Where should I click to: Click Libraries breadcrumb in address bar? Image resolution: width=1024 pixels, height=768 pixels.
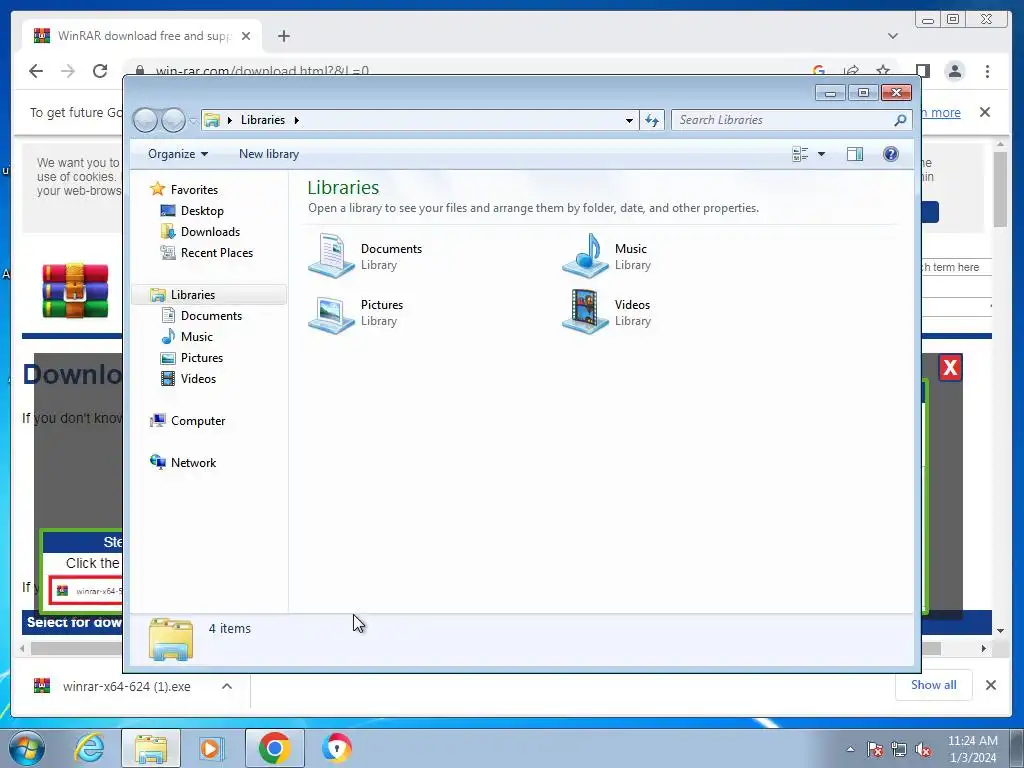click(x=263, y=120)
